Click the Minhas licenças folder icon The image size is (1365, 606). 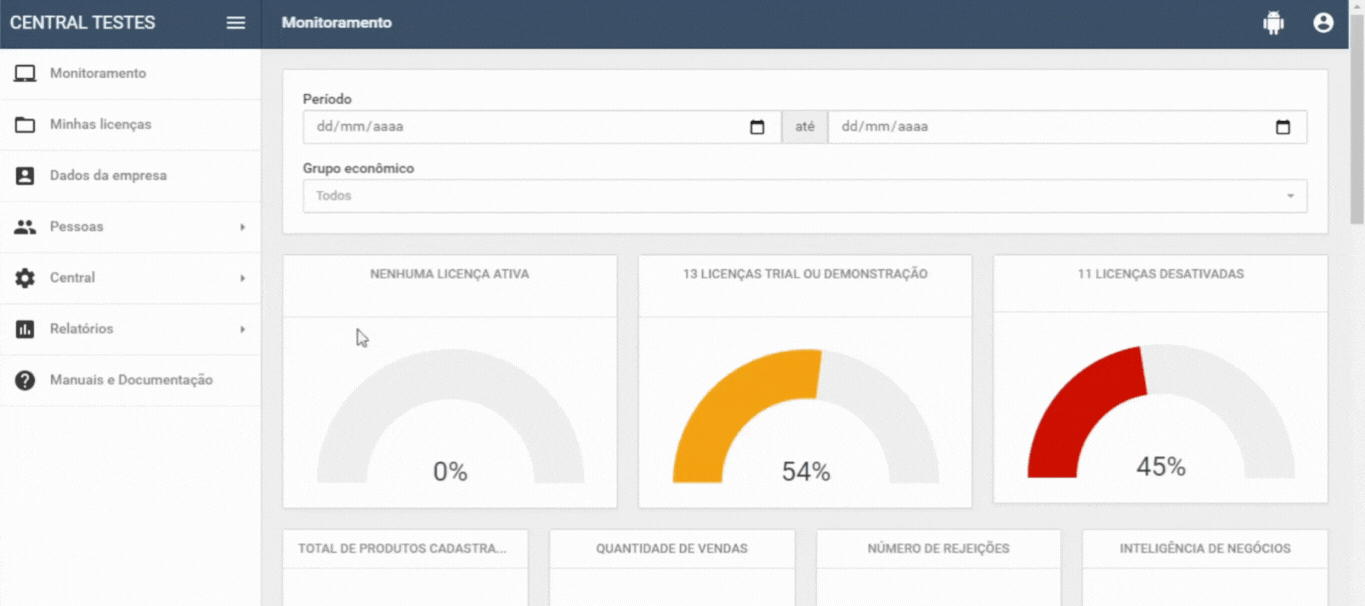(x=25, y=125)
